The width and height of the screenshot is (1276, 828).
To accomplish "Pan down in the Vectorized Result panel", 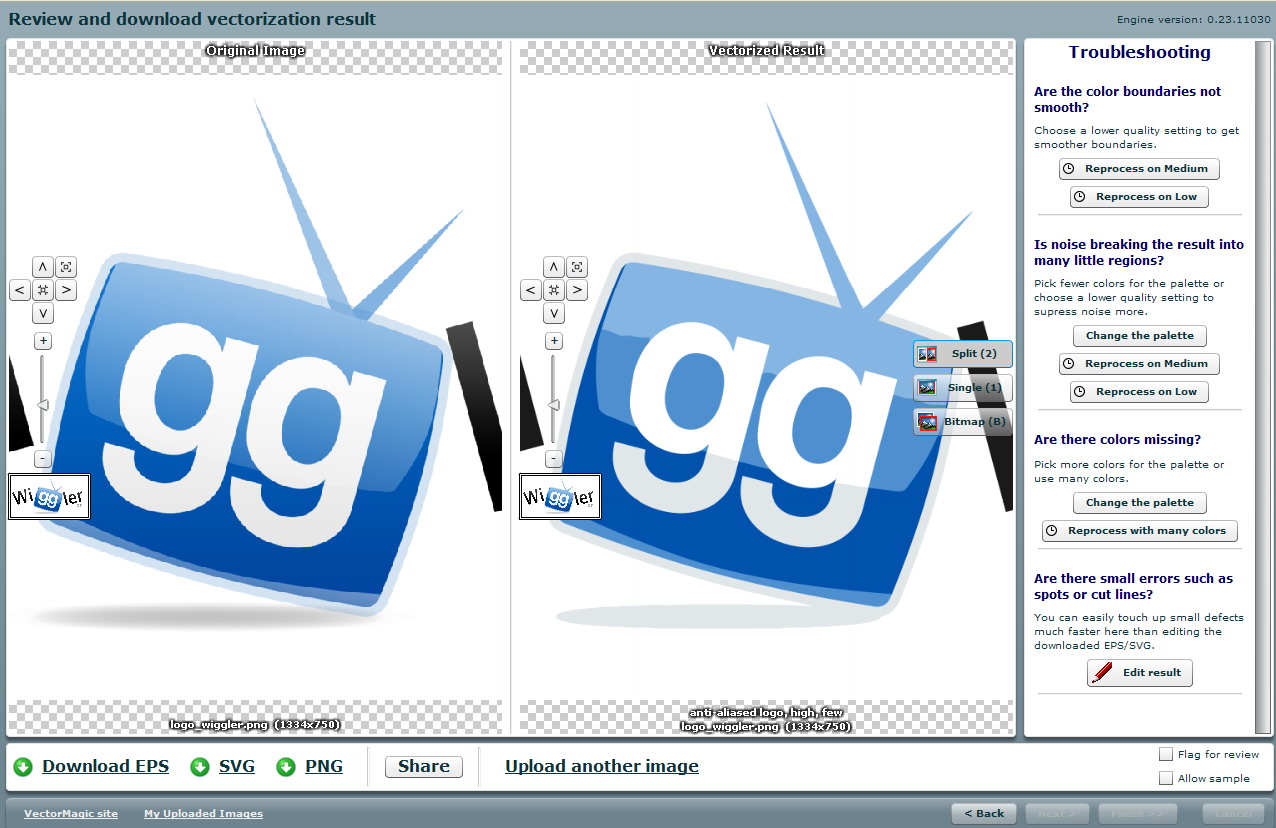I will 554,313.
